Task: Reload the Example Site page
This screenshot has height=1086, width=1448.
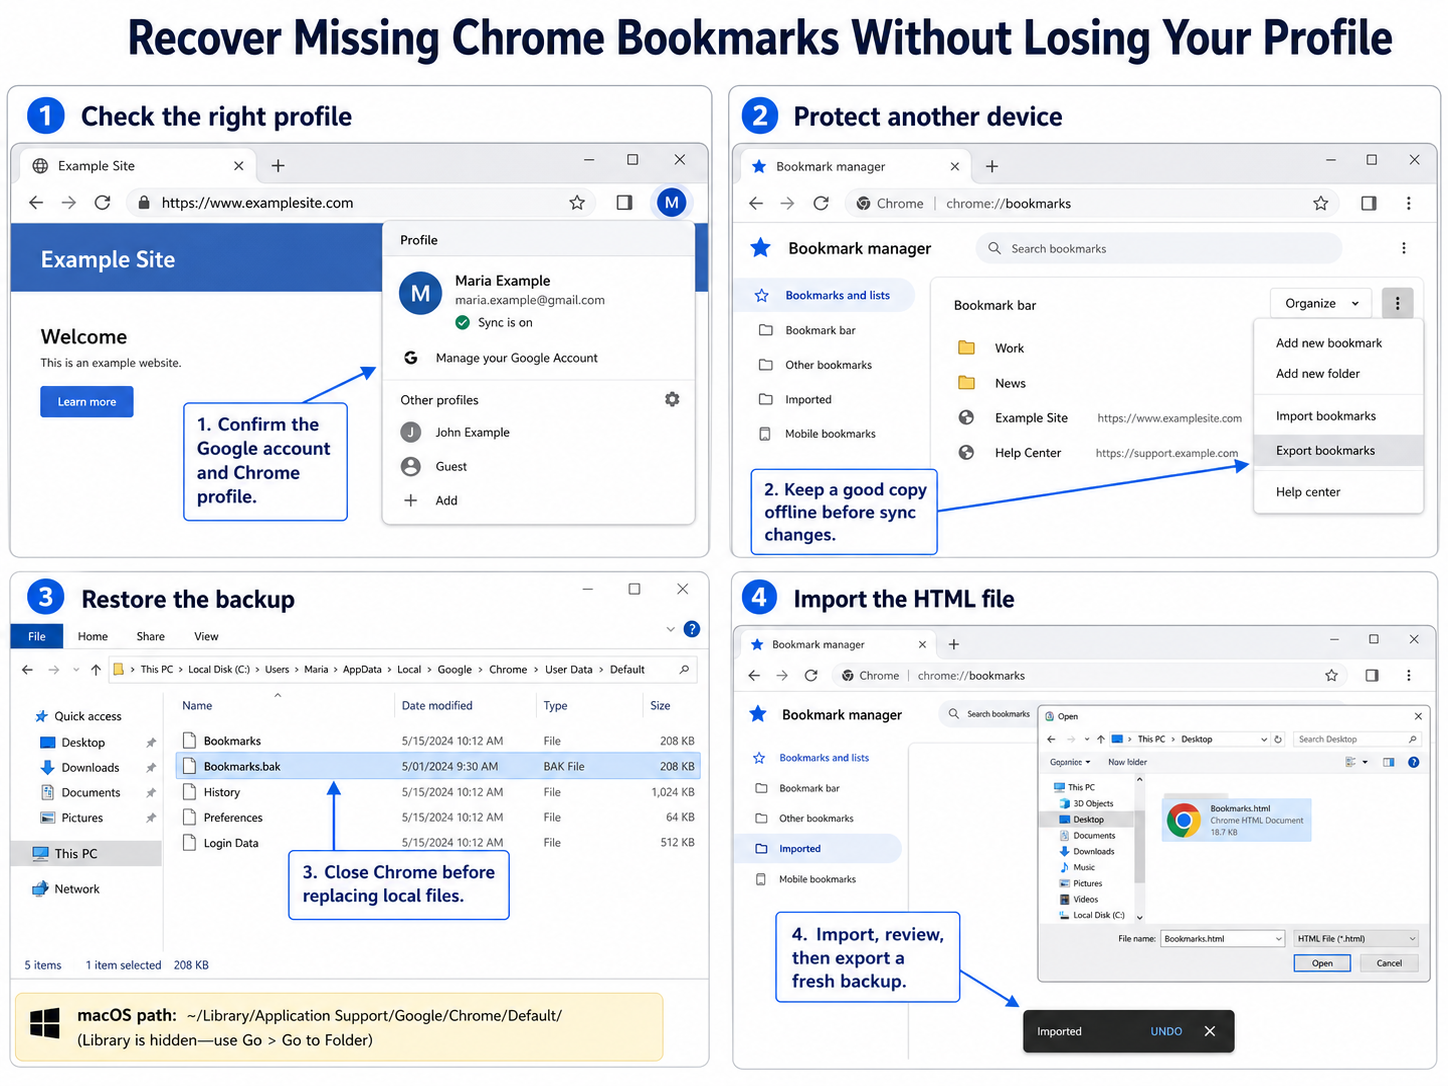Action: click(x=102, y=203)
